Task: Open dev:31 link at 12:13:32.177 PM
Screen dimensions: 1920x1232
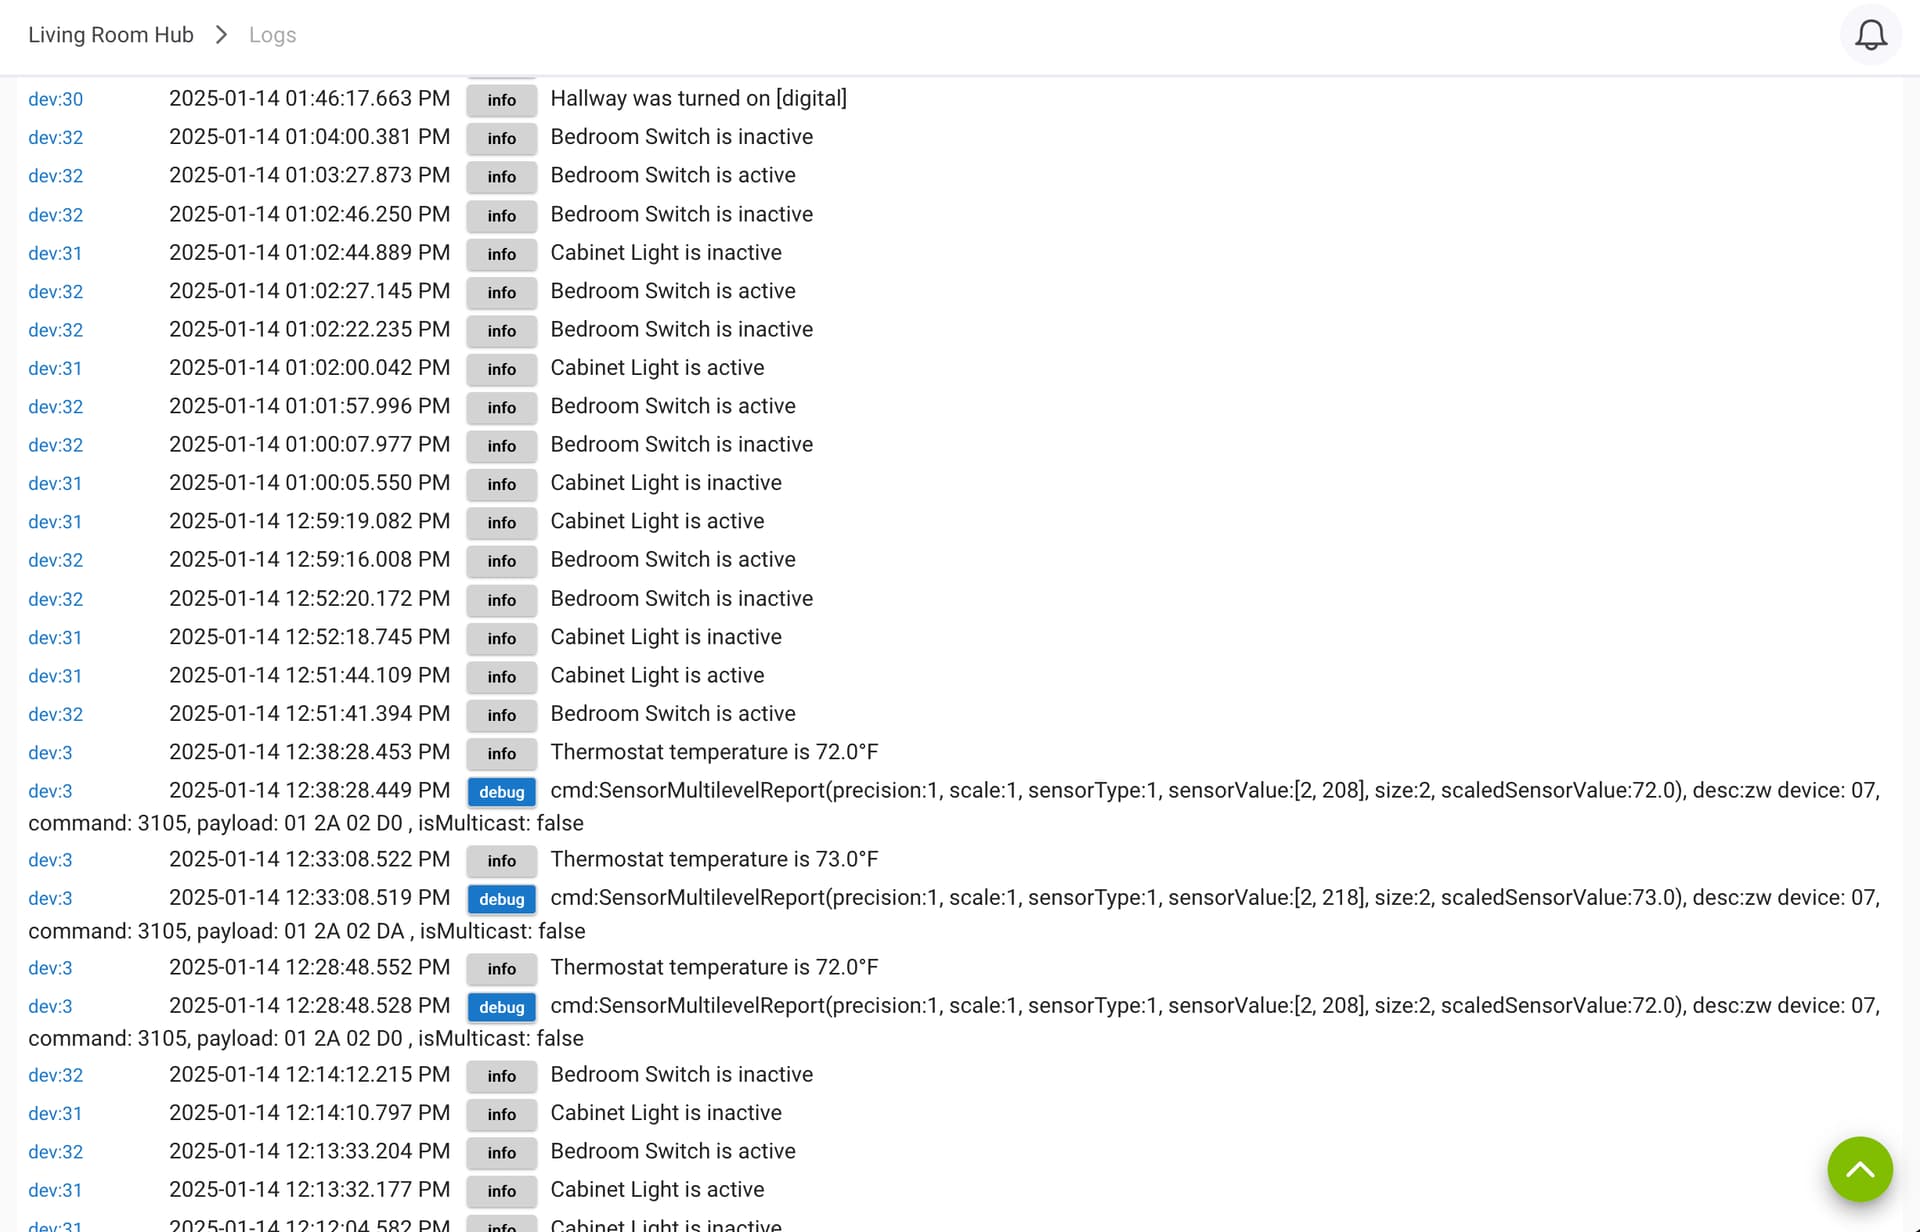Action: point(55,1191)
